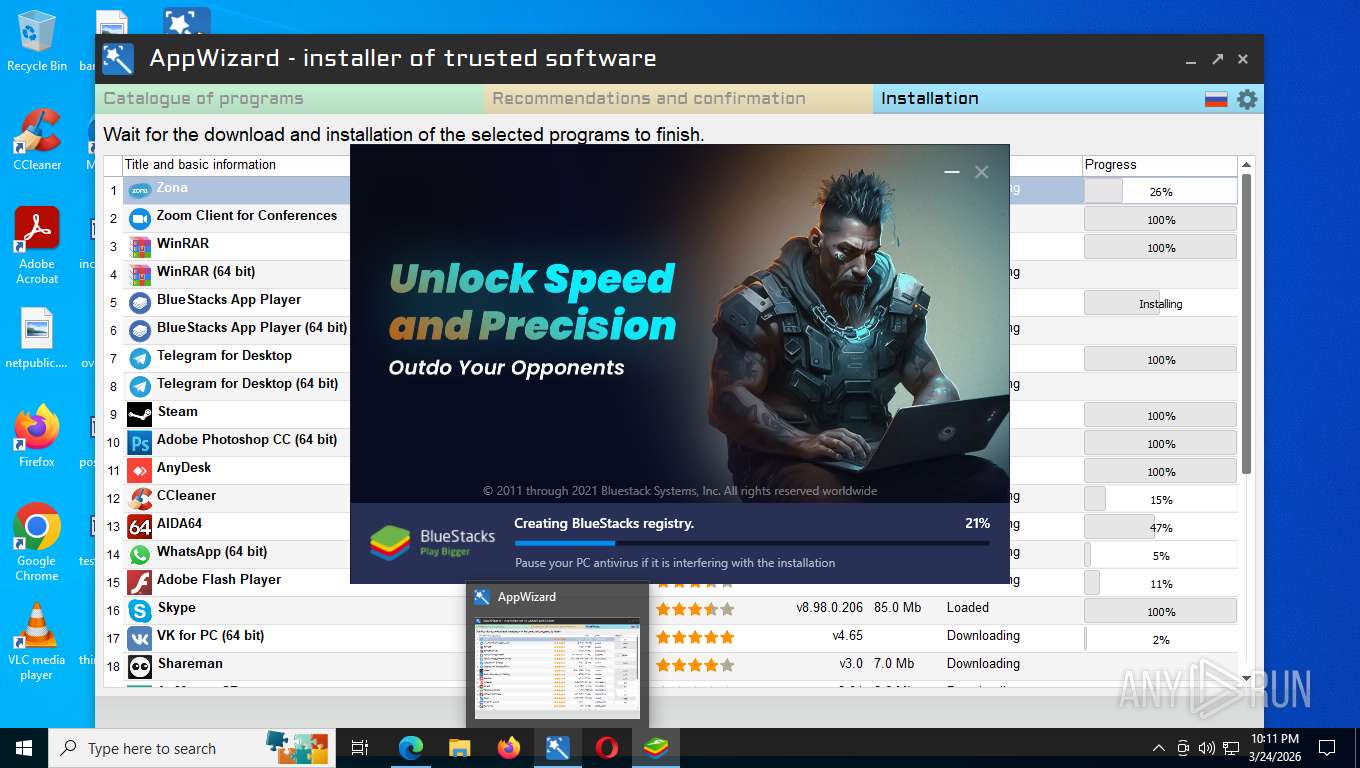The image size is (1360, 768).
Task: Click the BlueStacks installer 21% progress bar
Action: click(x=752, y=543)
